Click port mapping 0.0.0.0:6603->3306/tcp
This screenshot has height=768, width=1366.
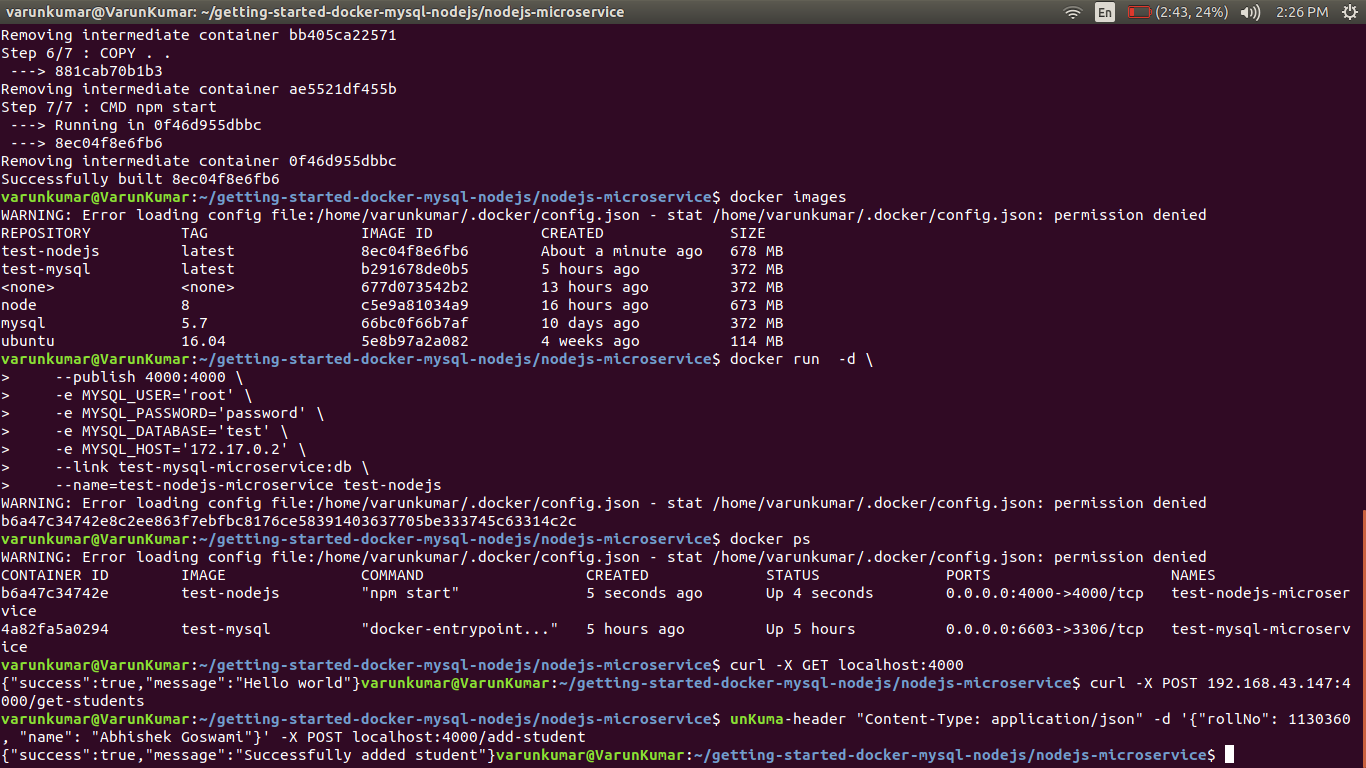click(1045, 629)
